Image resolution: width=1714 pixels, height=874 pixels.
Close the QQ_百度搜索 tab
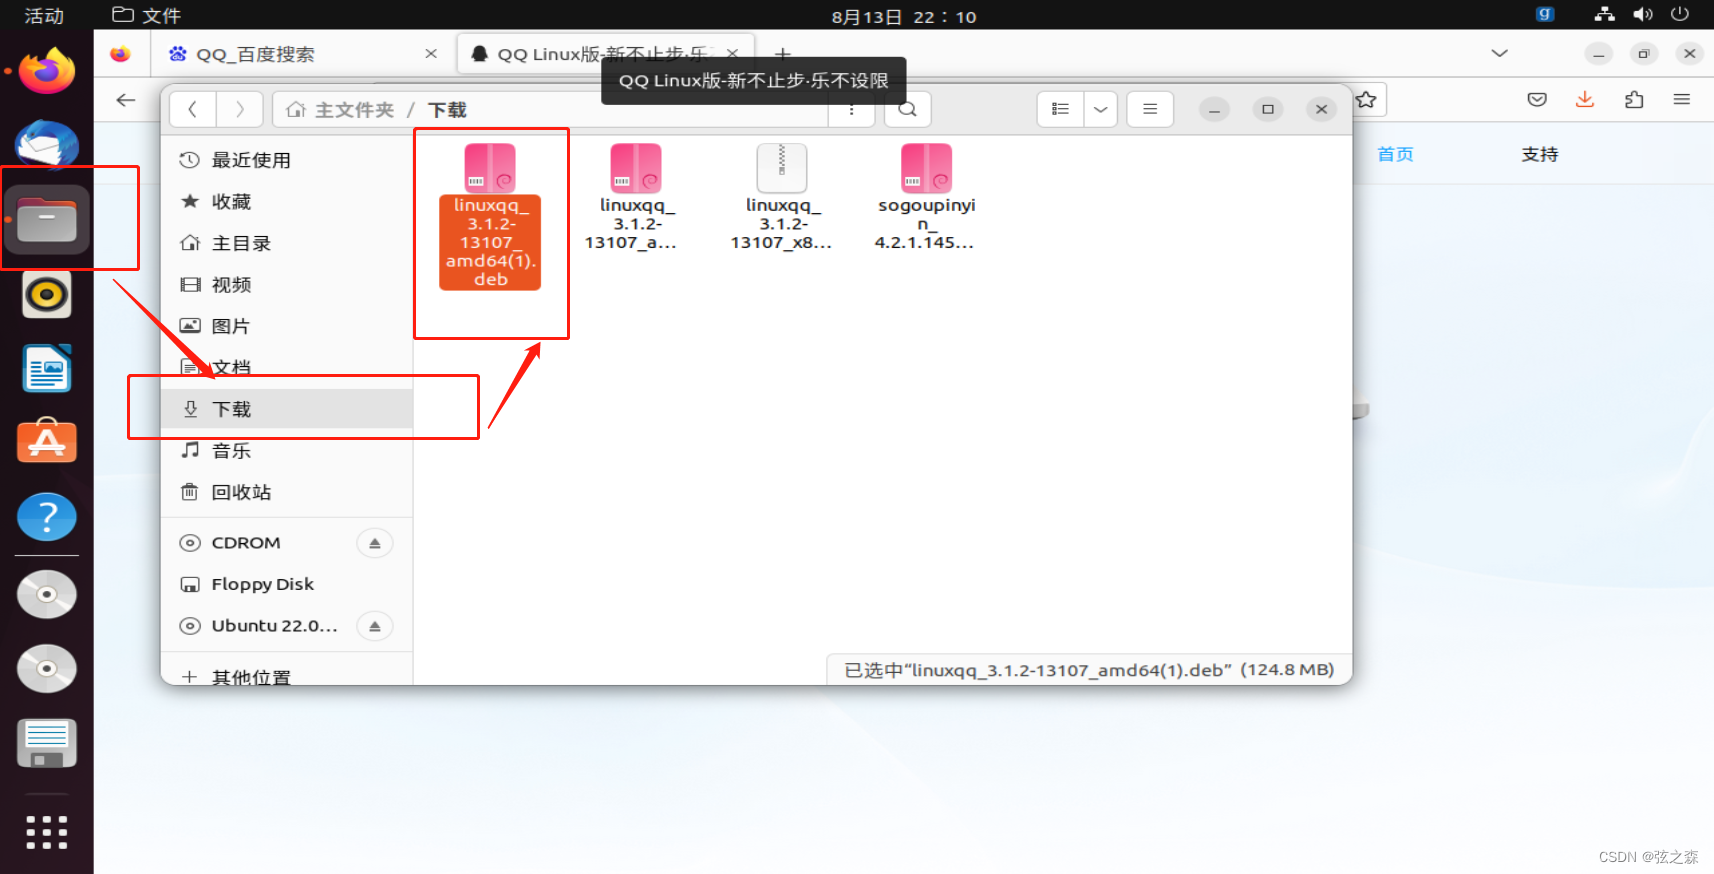[431, 54]
